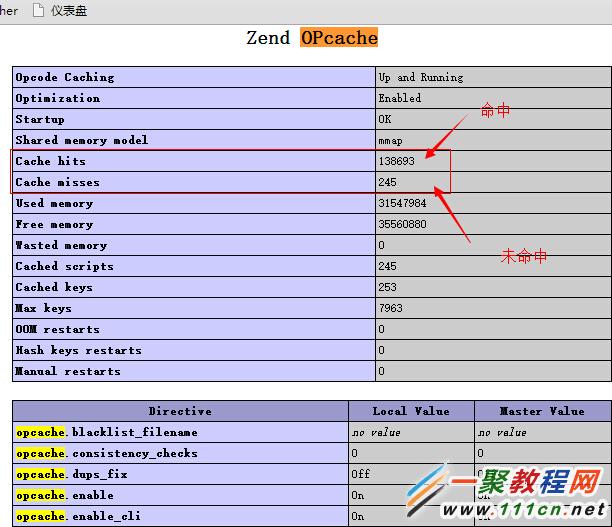Select the 'mmap' value
The height and width of the screenshot is (527, 612).
tap(390, 141)
